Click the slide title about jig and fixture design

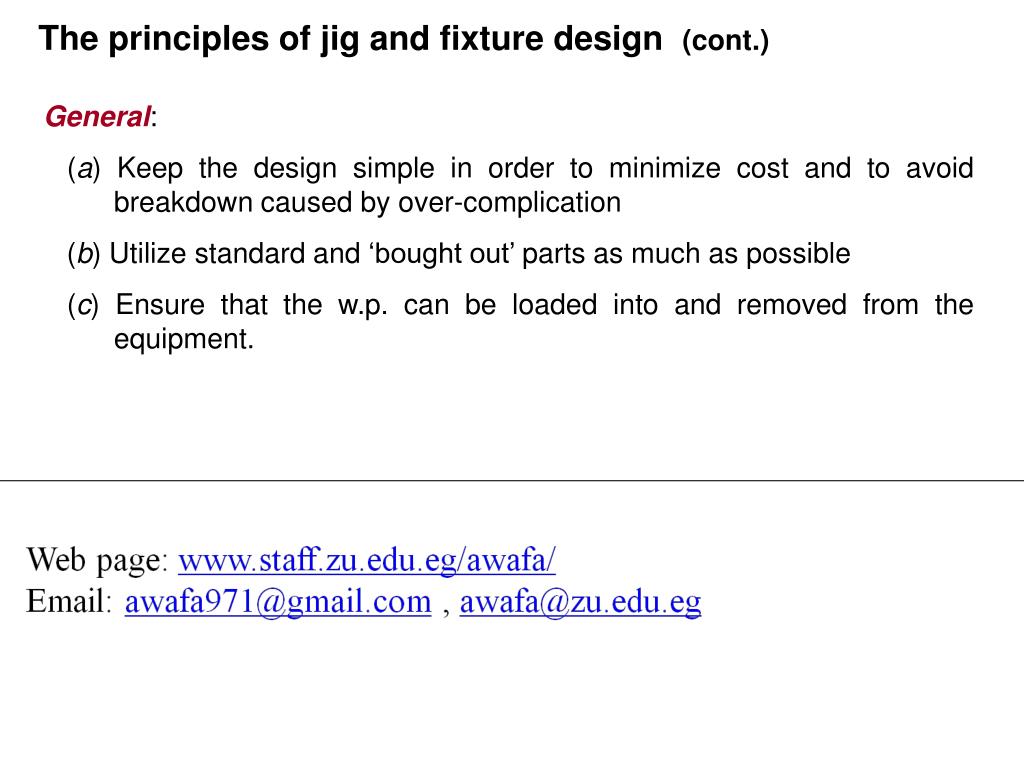coord(350,39)
